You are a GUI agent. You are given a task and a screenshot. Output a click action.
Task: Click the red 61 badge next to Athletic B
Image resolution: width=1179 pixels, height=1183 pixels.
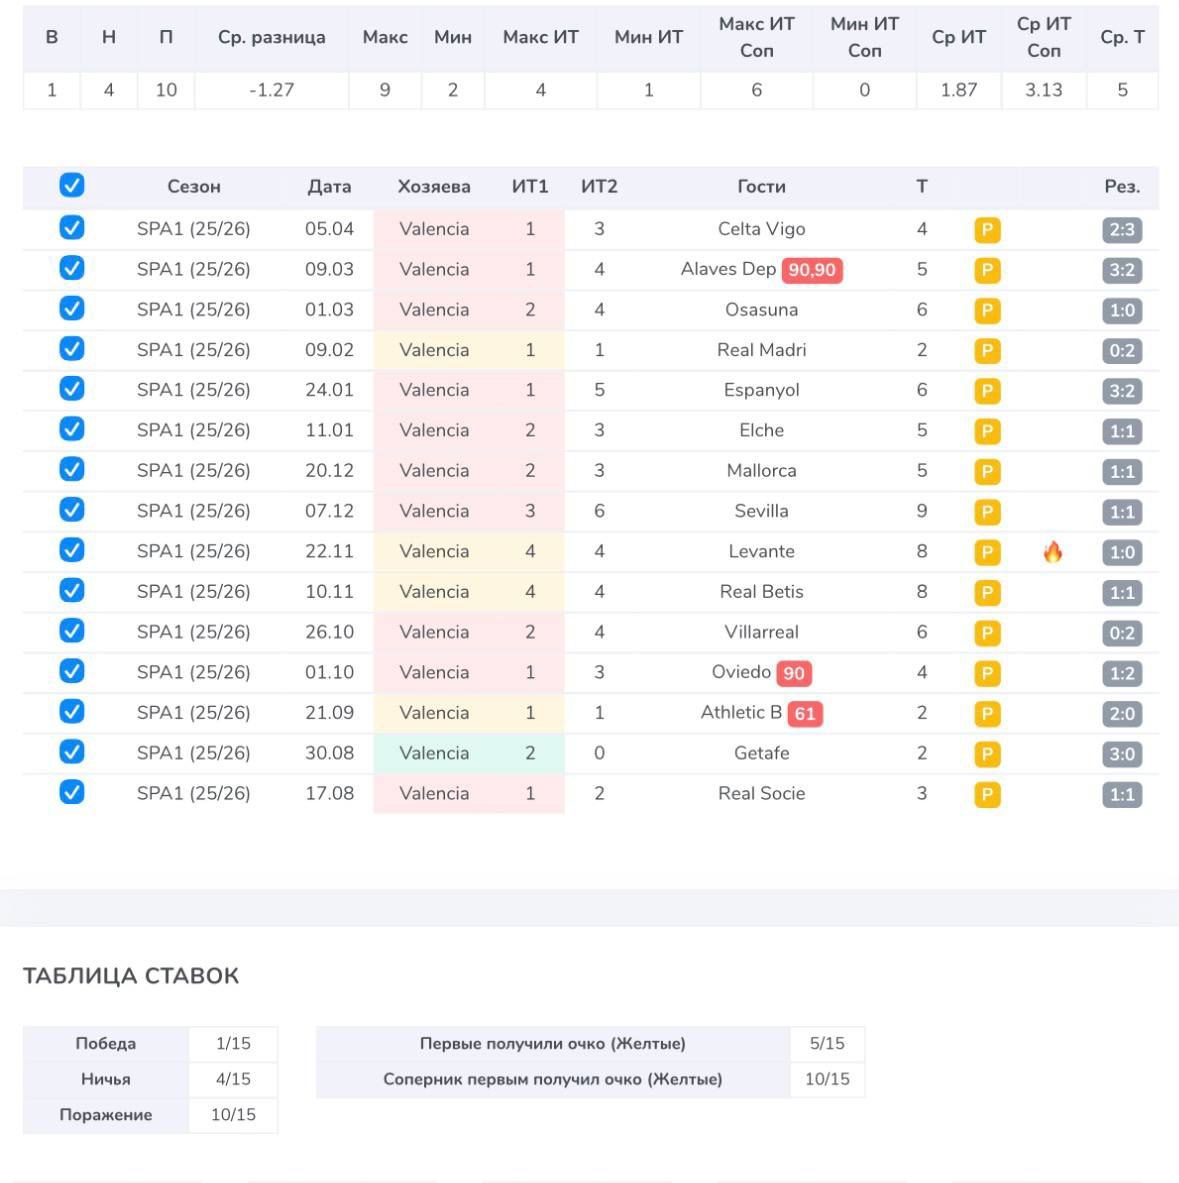coord(805,714)
